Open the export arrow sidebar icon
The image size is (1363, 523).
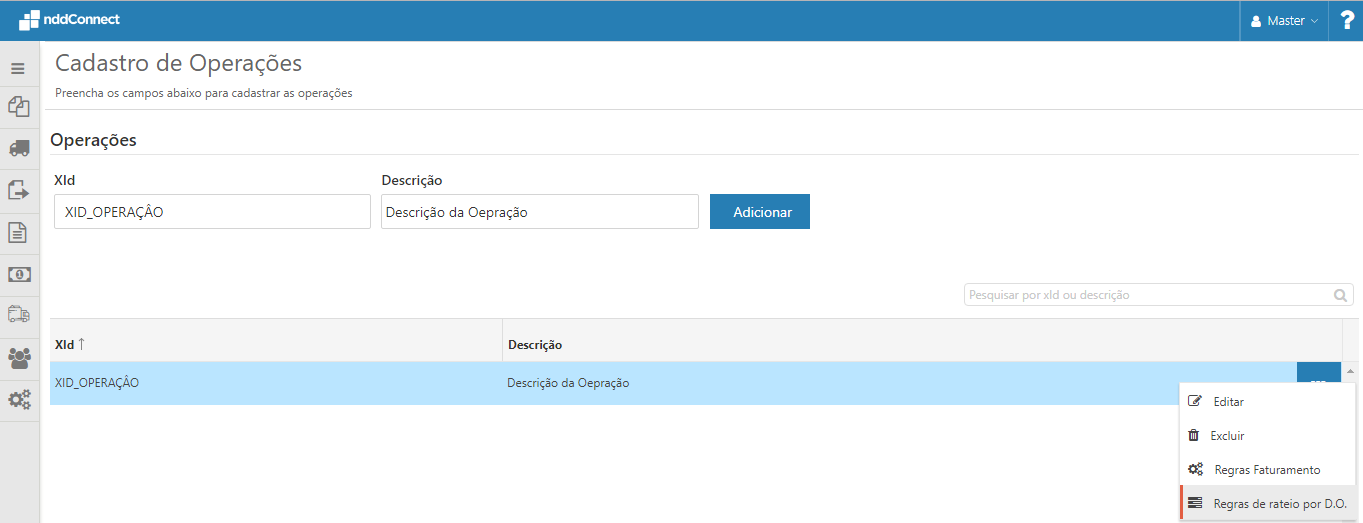point(18,190)
